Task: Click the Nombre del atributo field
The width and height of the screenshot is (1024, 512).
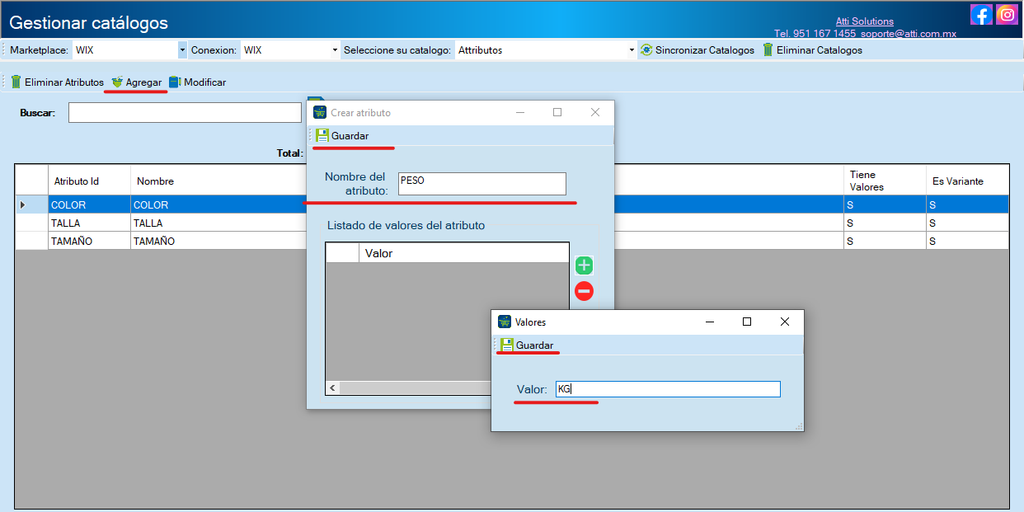Action: pos(482,184)
